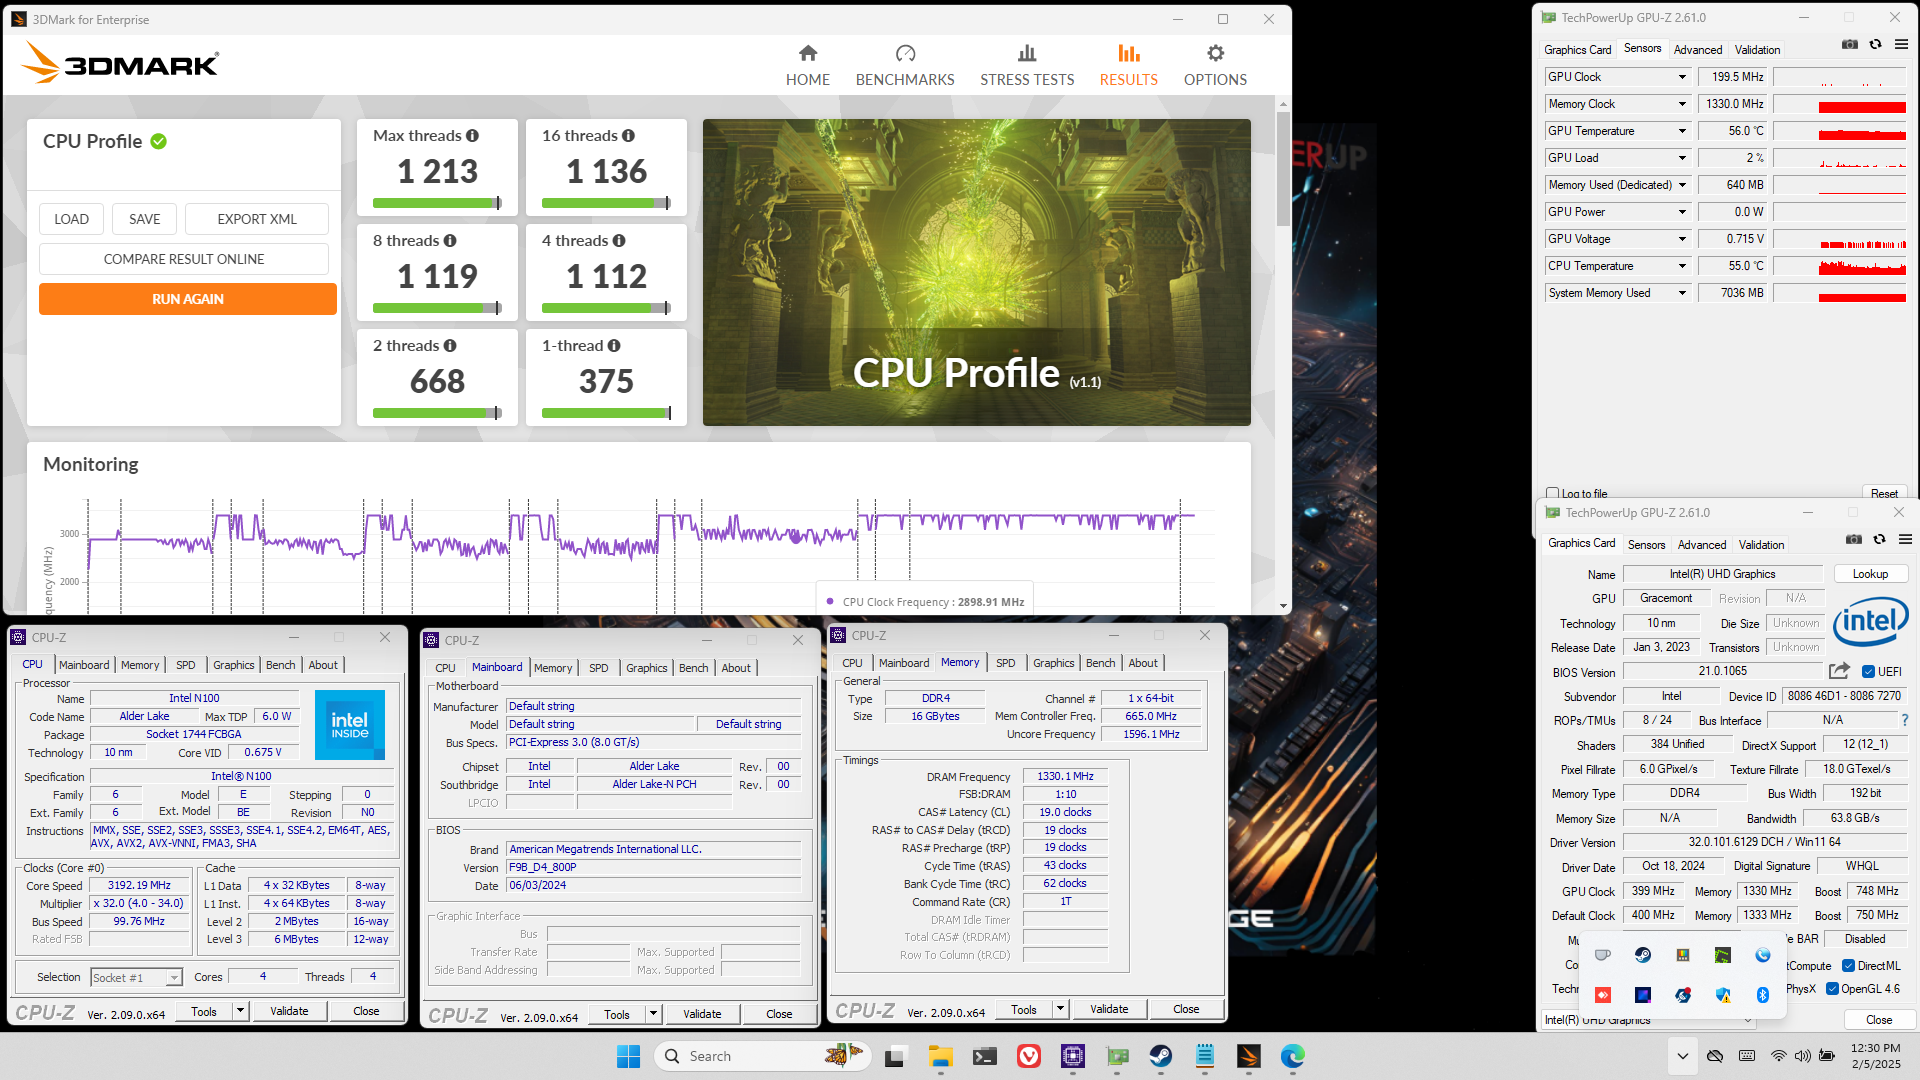
Task: Click the orange RUN AGAIN button
Action: [188, 299]
